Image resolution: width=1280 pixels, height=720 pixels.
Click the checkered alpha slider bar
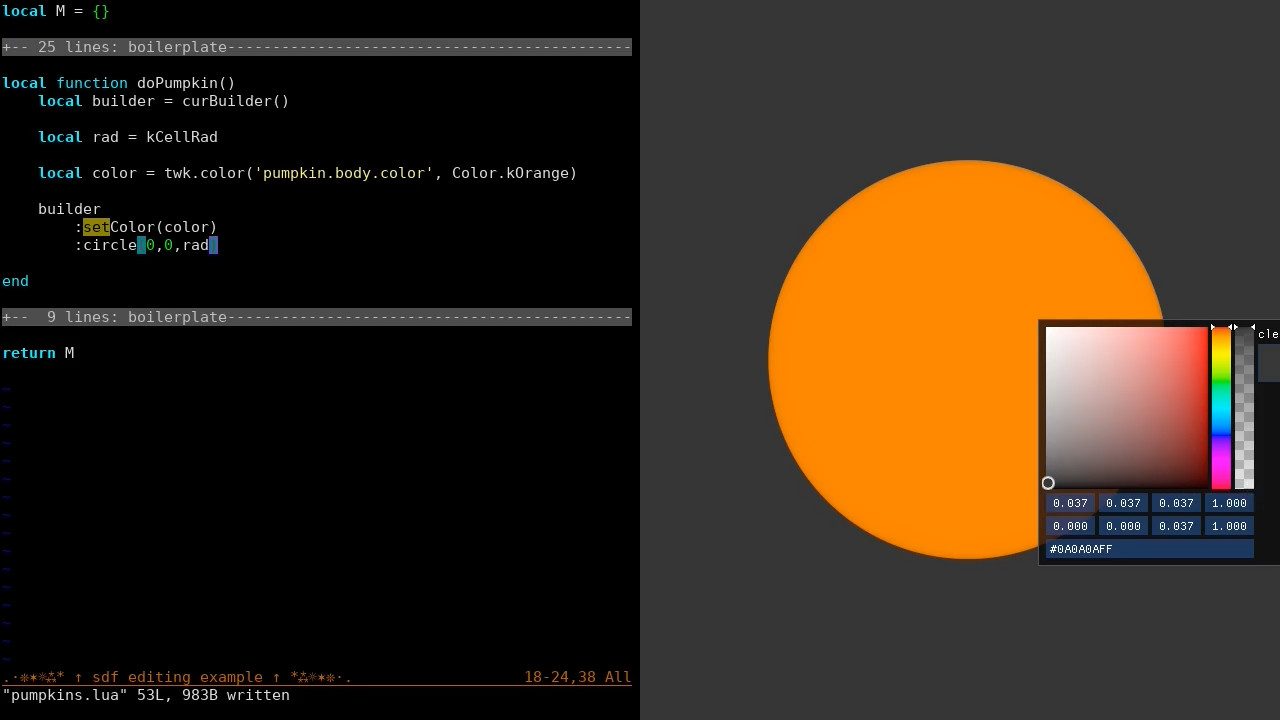pyautogui.click(x=1244, y=408)
